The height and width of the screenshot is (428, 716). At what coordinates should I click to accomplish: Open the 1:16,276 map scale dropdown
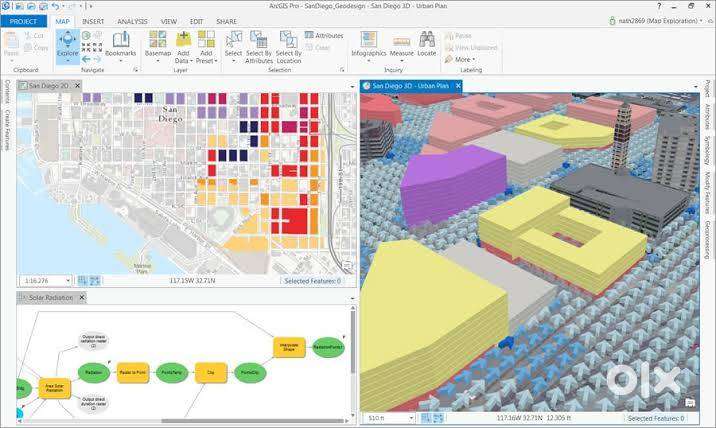[x=68, y=280]
